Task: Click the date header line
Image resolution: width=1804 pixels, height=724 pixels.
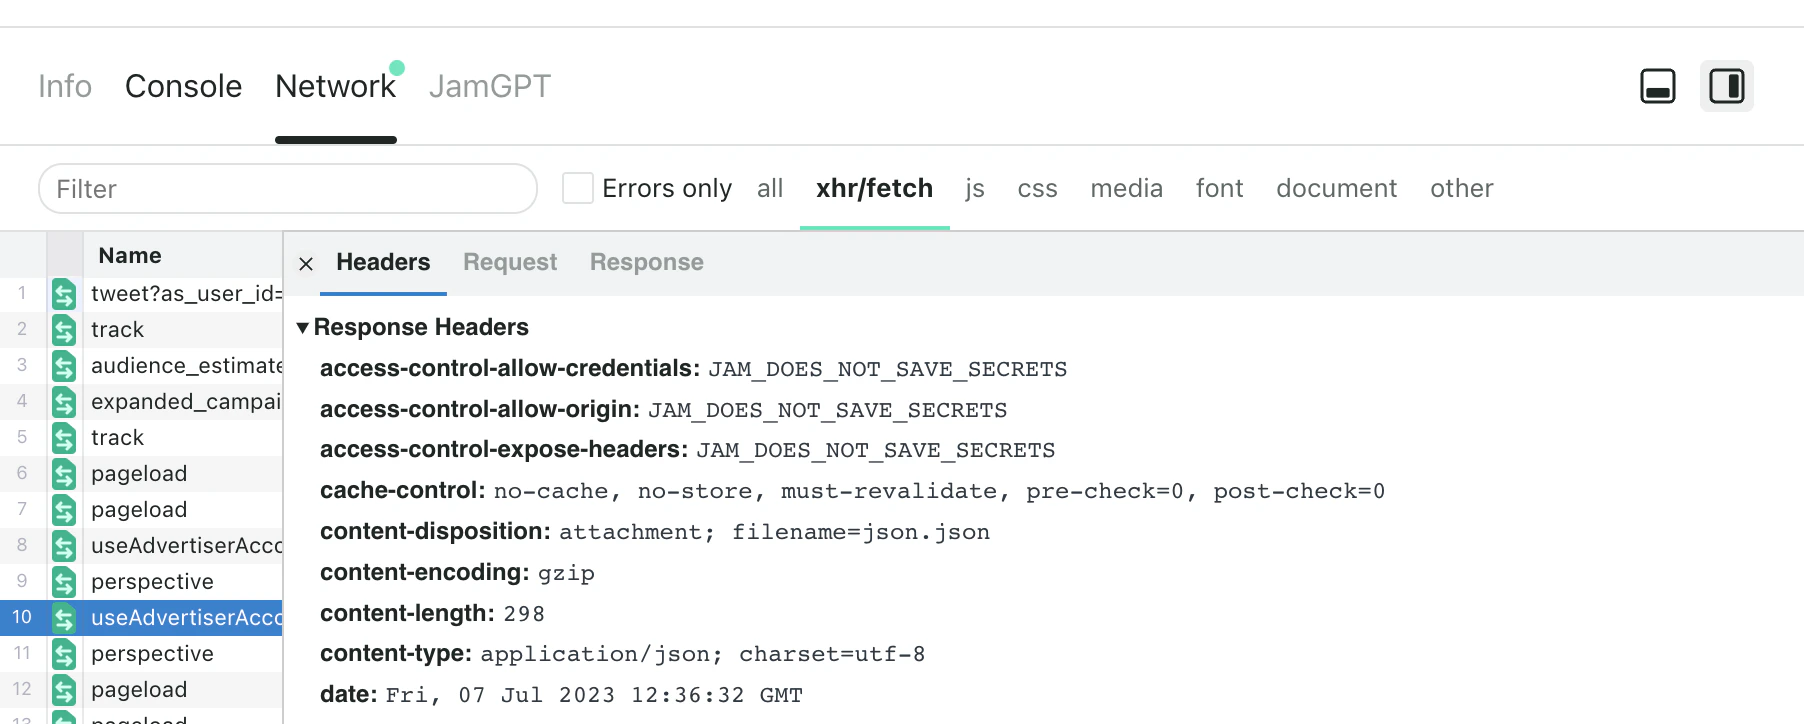Action: tap(561, 695)
